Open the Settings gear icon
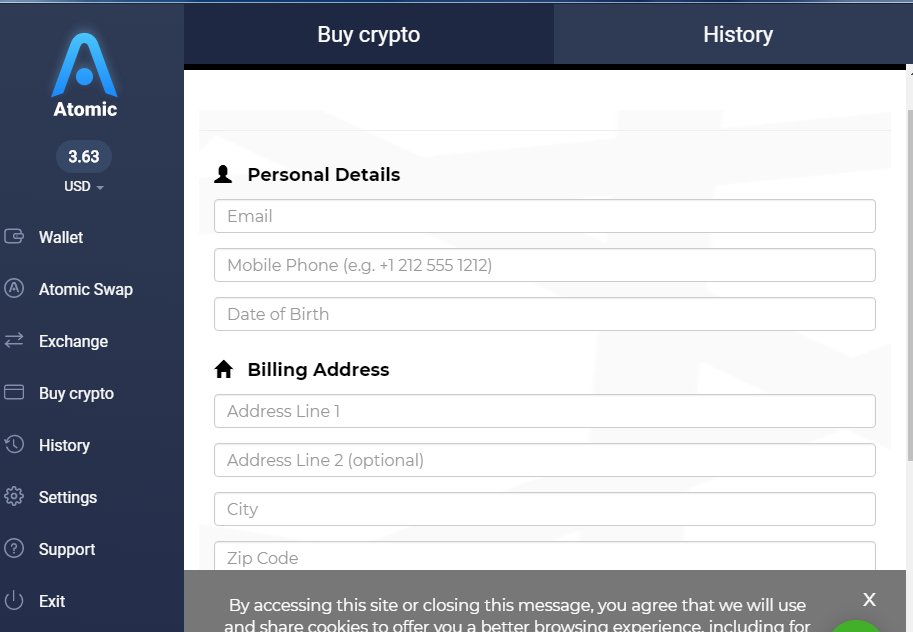Viewport: 913px width, 632px height. pos(14,496)
